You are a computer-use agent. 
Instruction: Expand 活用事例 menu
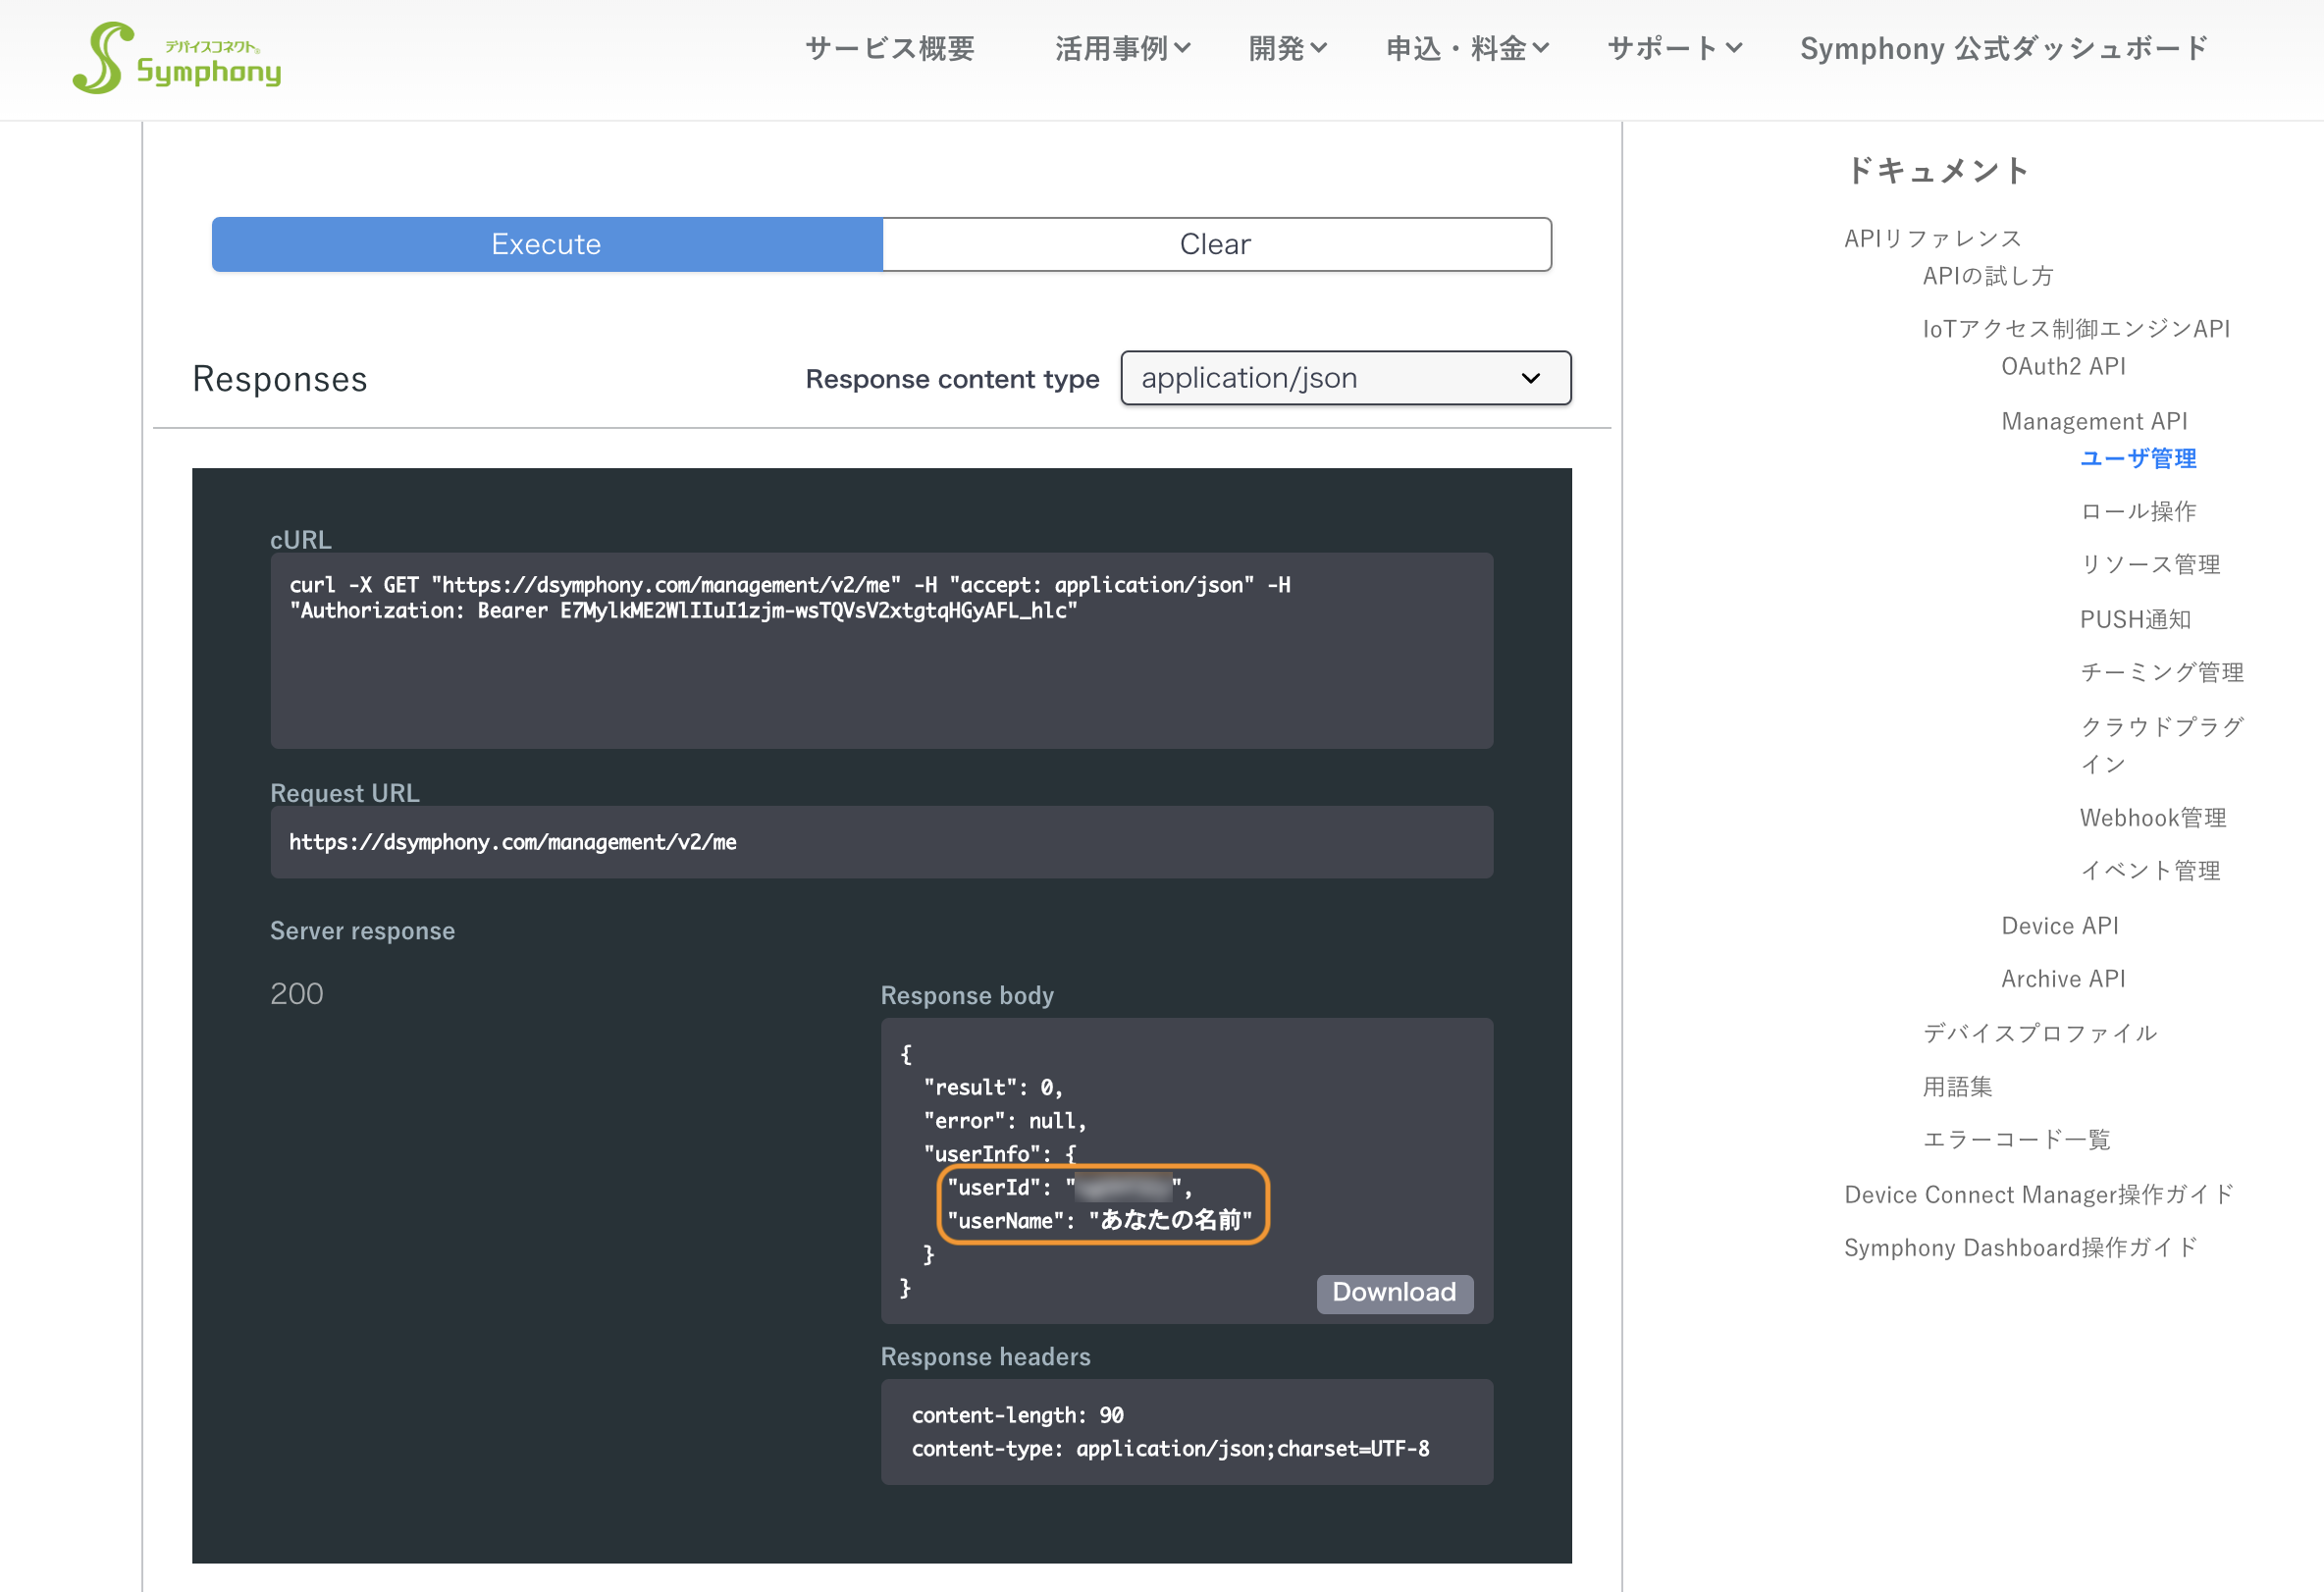click(x=1122, y=48)
